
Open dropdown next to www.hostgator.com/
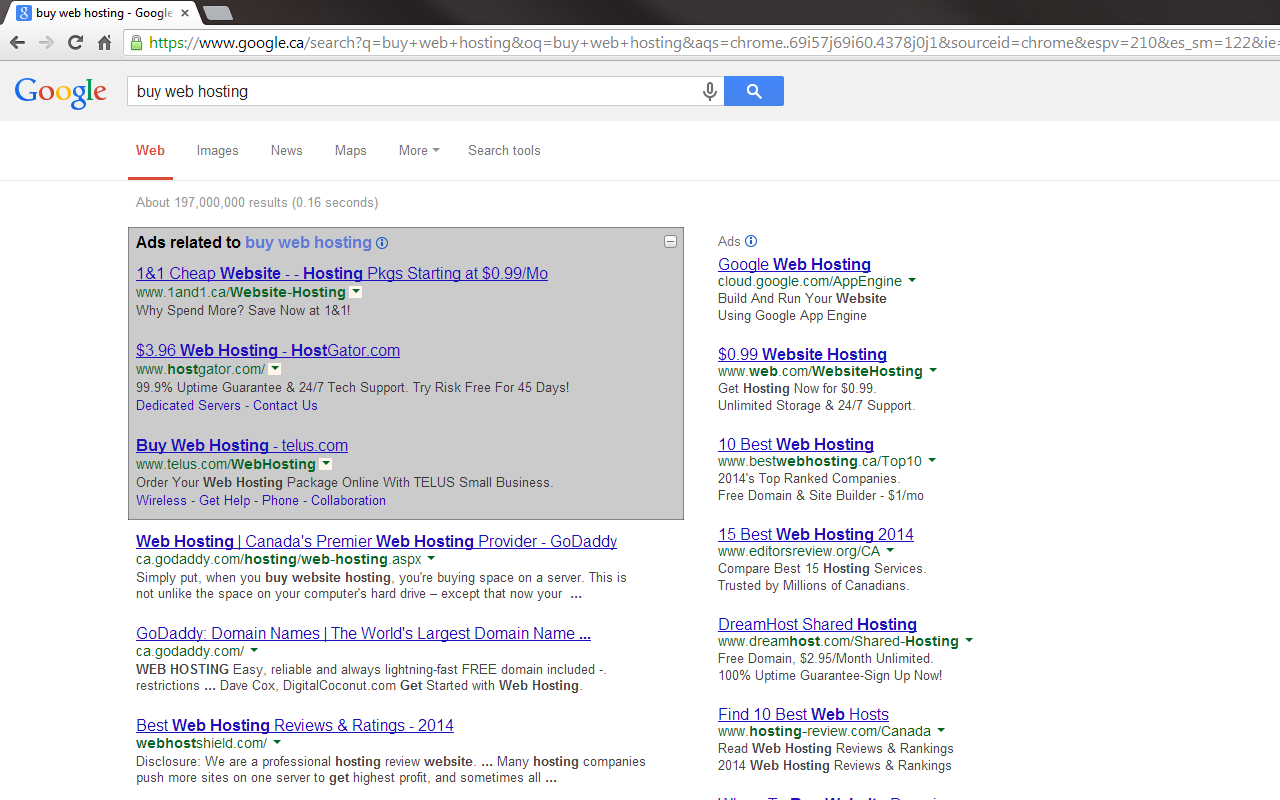click(x=275, y=369)
